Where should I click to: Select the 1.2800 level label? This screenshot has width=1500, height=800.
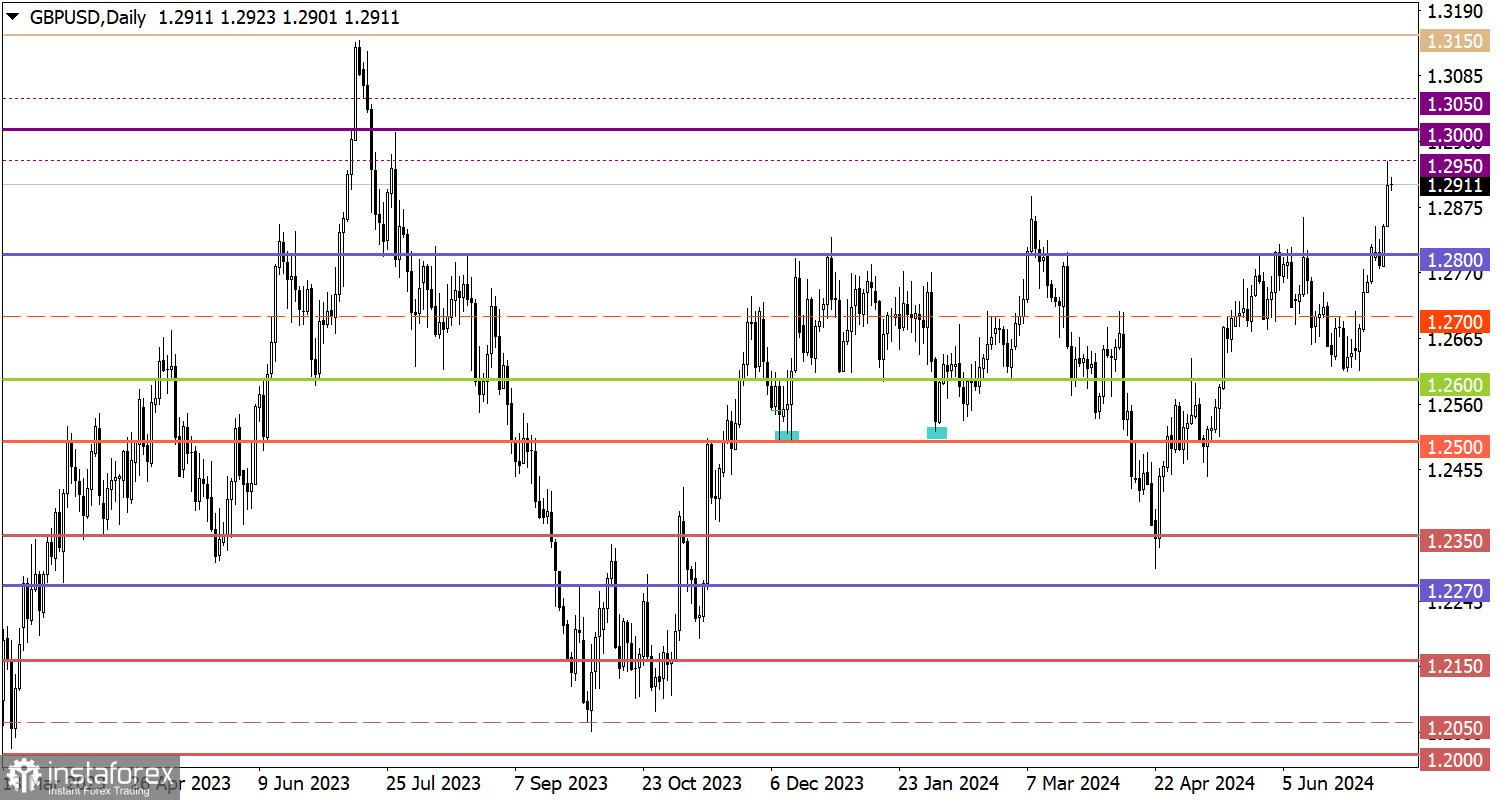1455,260
